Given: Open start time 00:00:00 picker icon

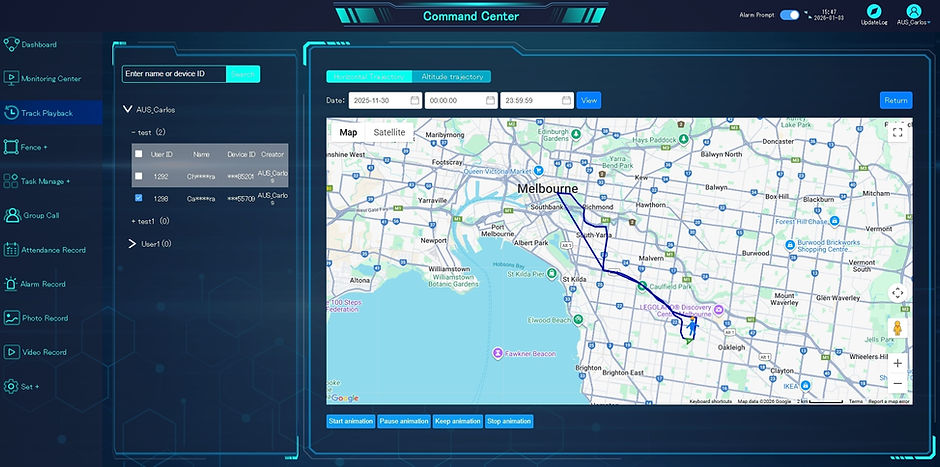Looking at the screenshot, I should coord(490,101).
